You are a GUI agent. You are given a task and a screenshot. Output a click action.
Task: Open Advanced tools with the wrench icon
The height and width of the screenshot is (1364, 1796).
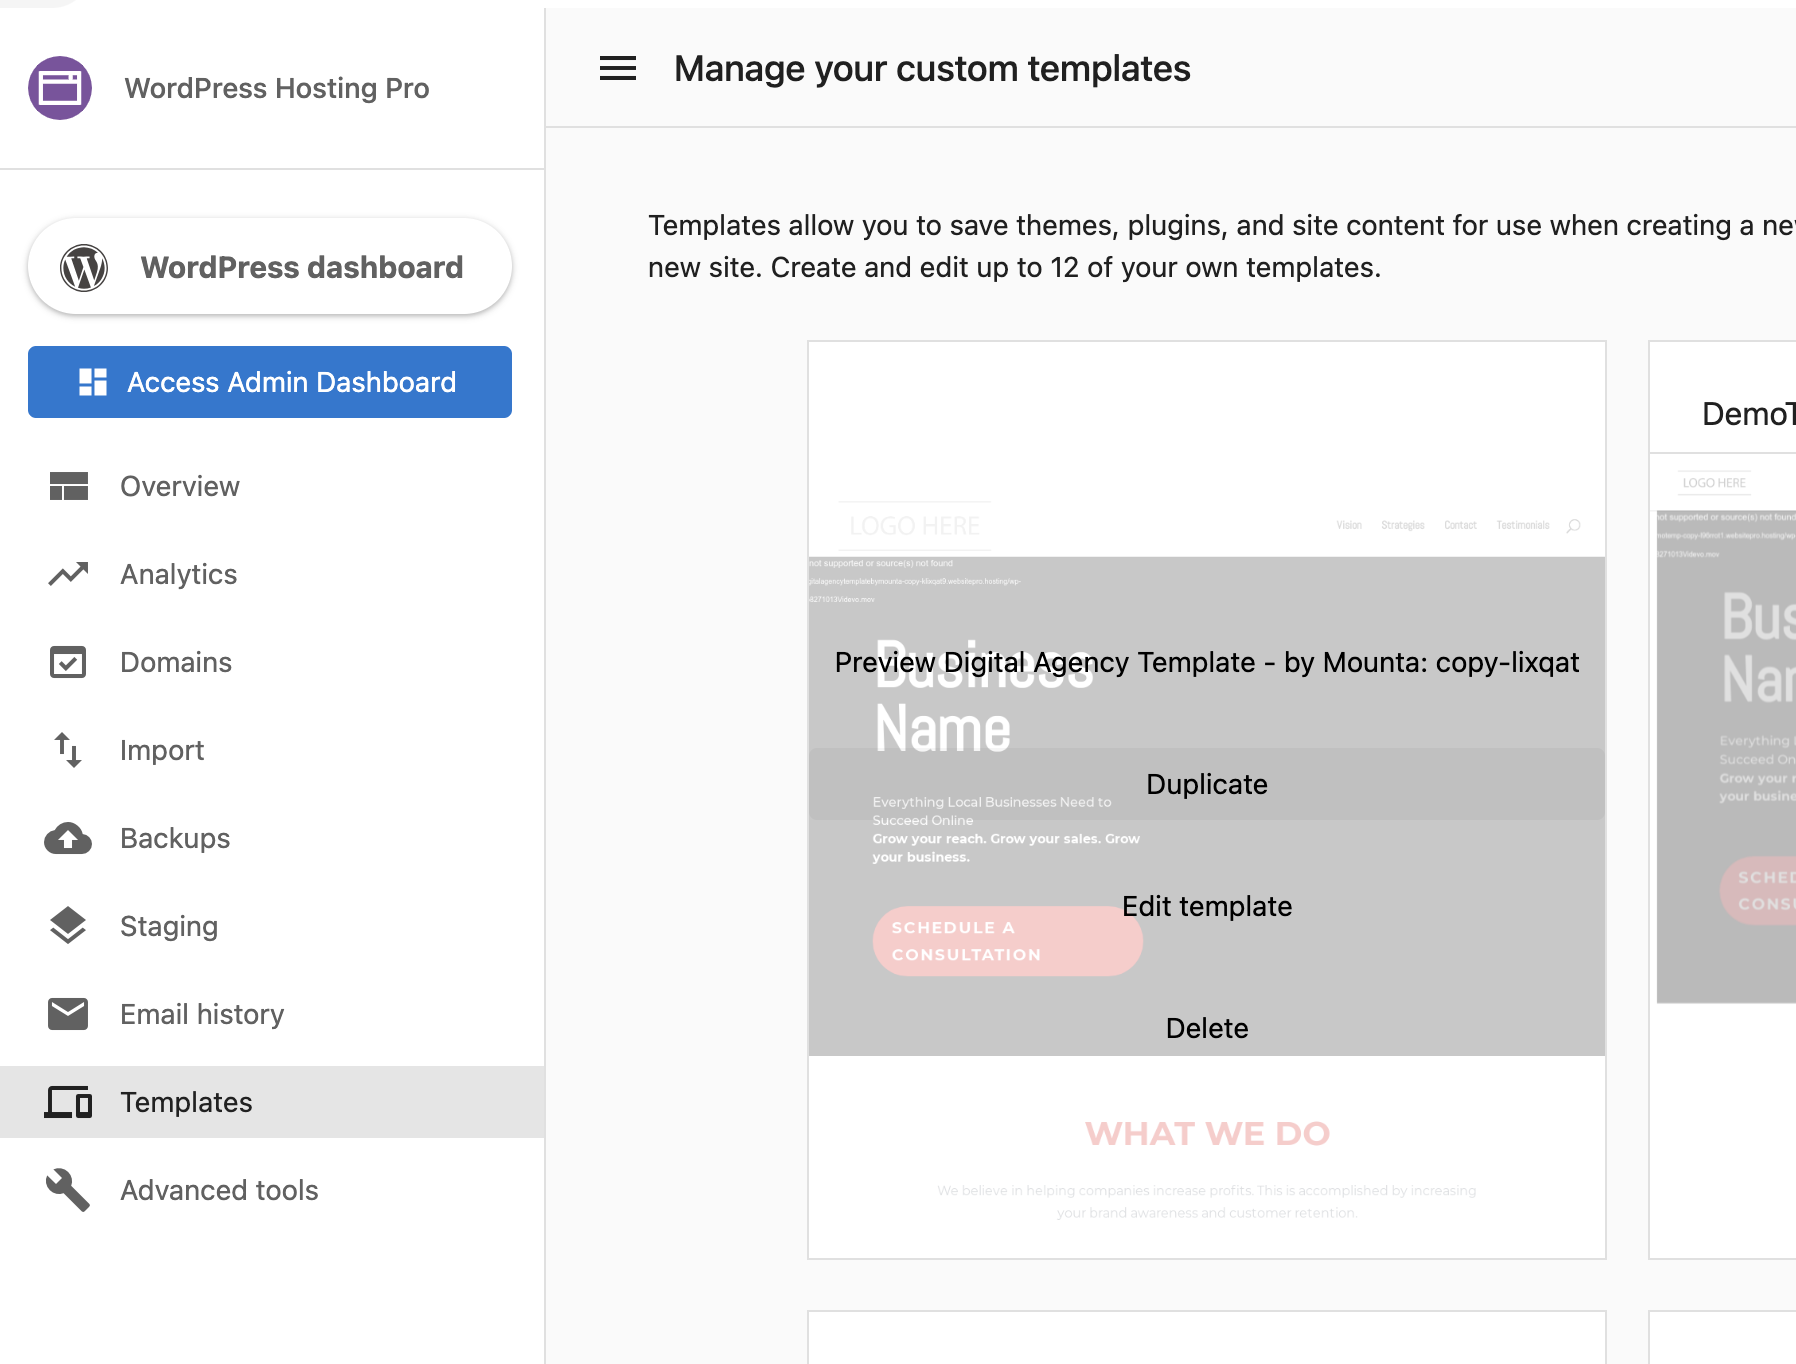(x=67, y=1190)
